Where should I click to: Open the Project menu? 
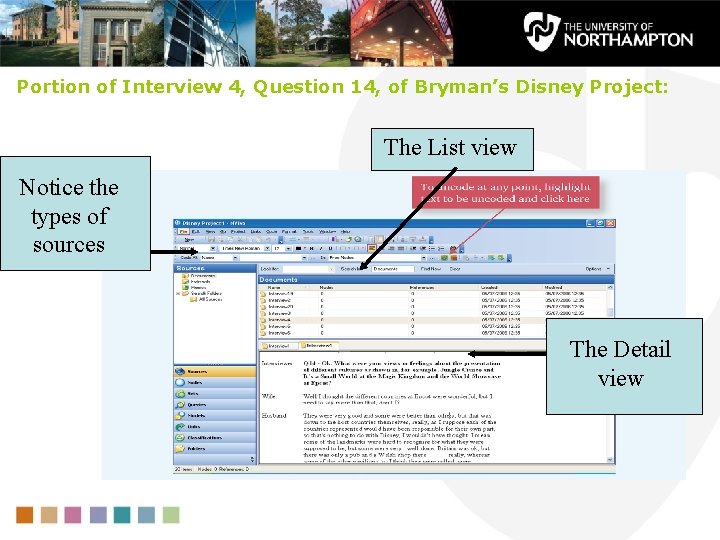point(238,231)
